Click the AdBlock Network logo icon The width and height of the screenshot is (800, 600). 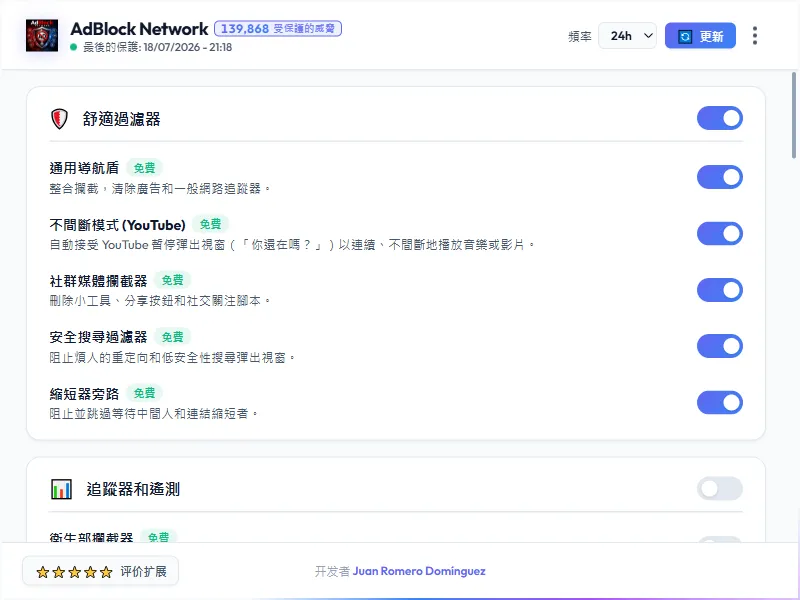42,36
